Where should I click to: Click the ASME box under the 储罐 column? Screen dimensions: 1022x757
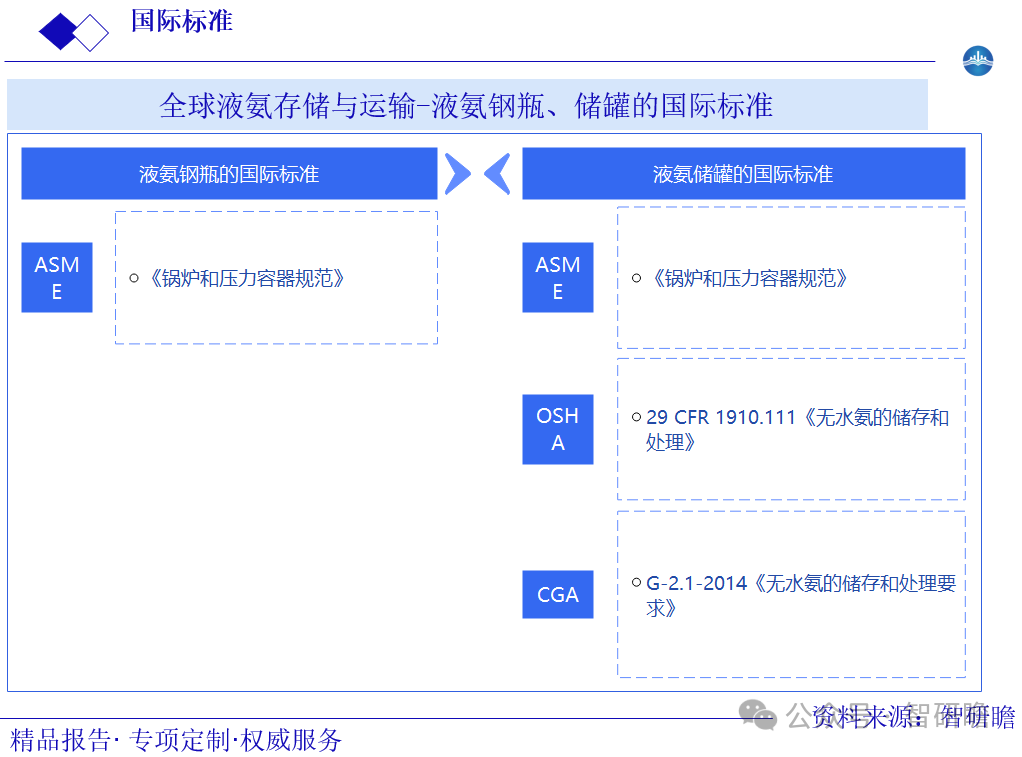pos(557,277)
